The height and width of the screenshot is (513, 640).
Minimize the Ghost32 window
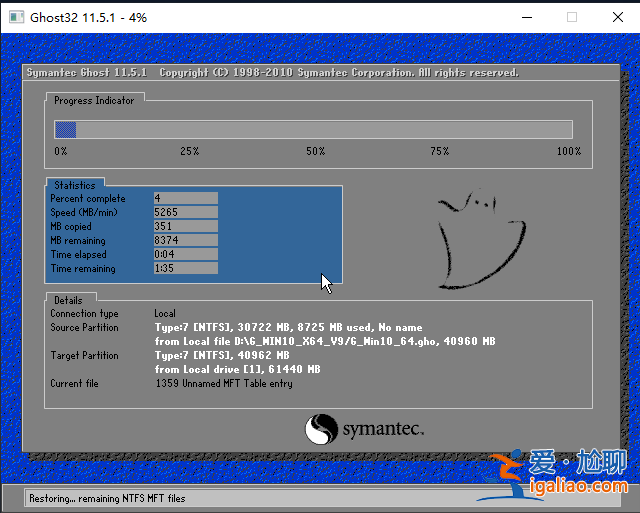coord(526,17)
